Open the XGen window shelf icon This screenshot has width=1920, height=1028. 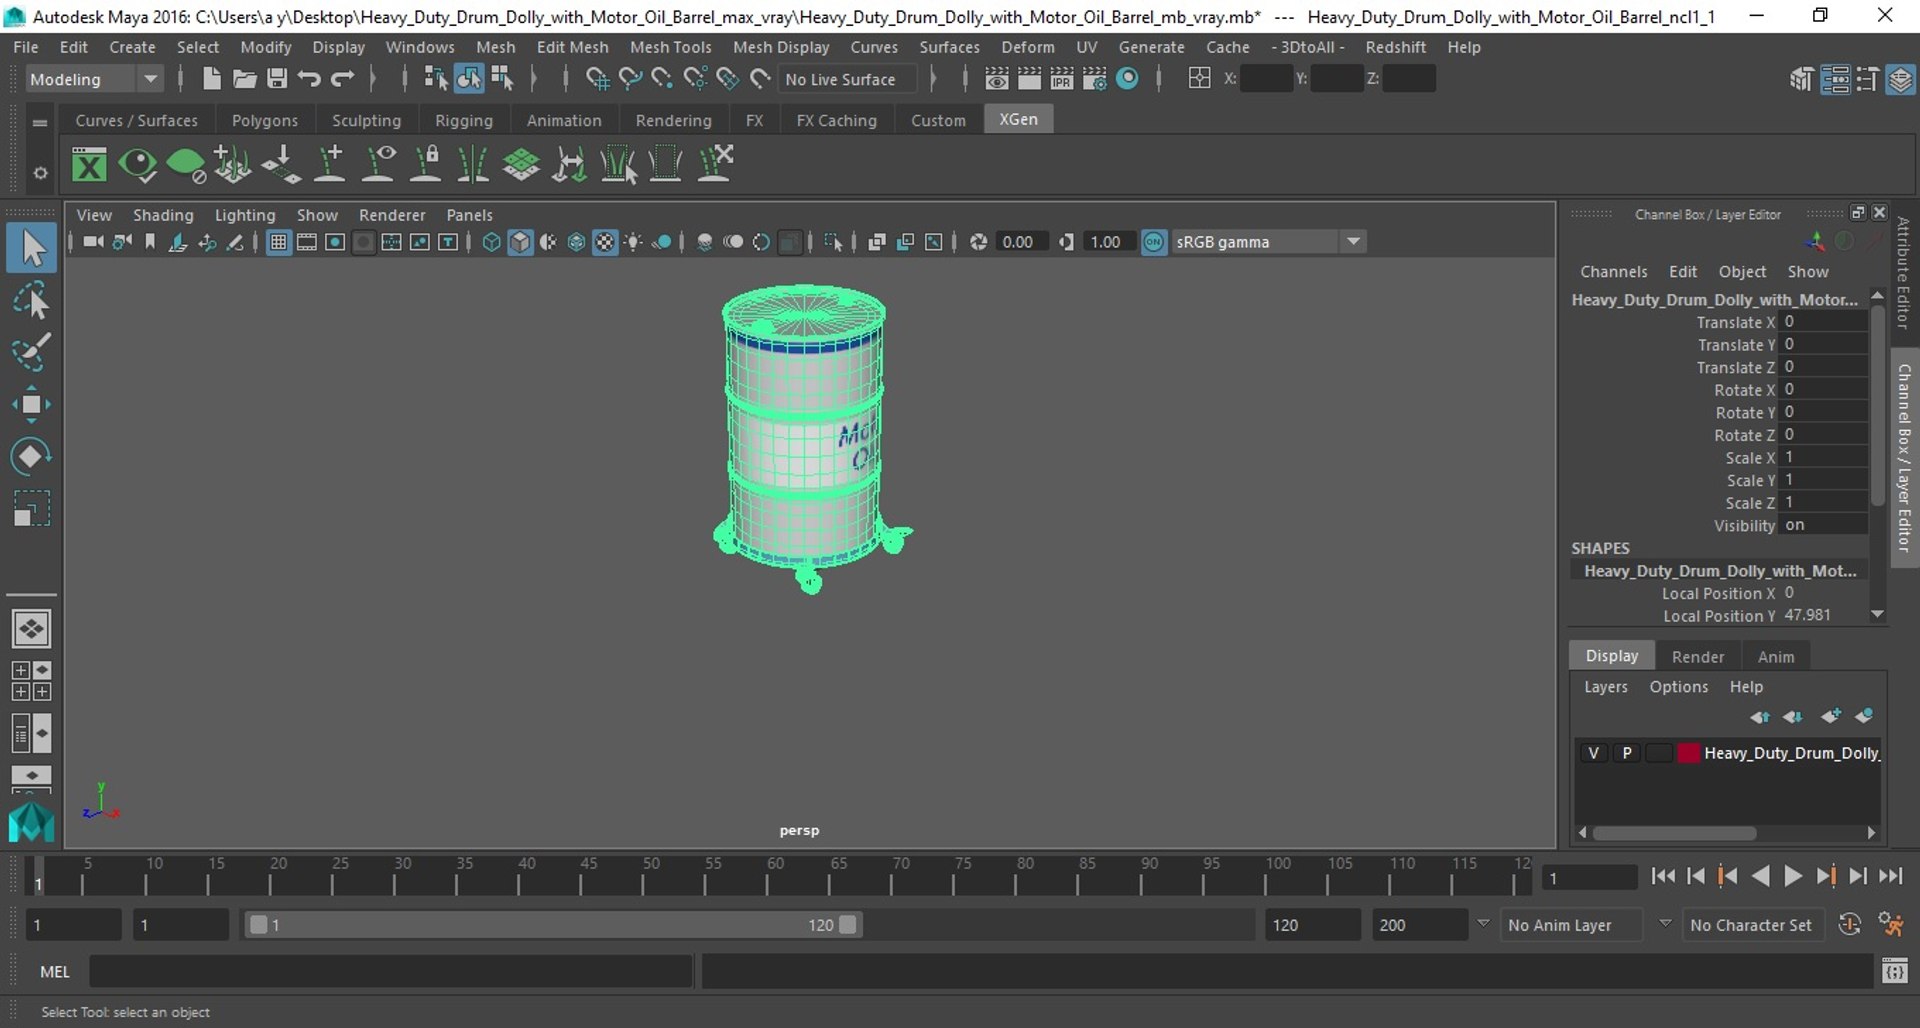click(x=89, y=164)
